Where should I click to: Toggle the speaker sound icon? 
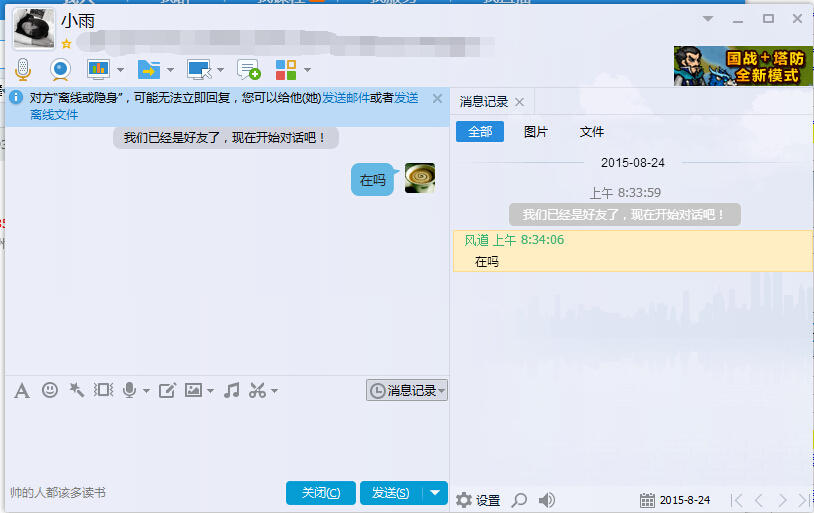pos(547,500)
